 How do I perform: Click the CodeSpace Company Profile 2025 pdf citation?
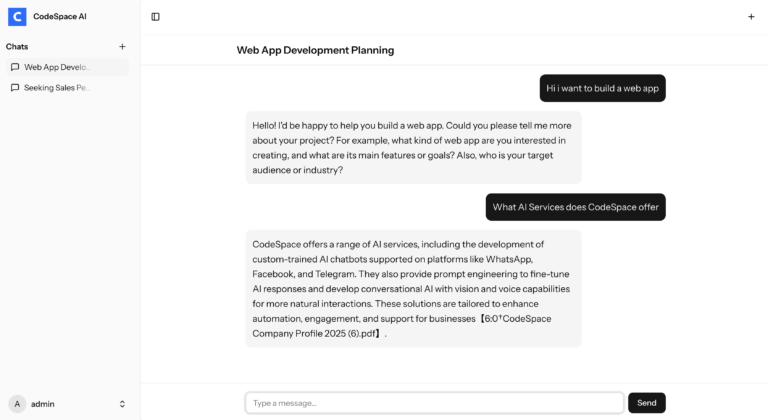click(402, 326)
